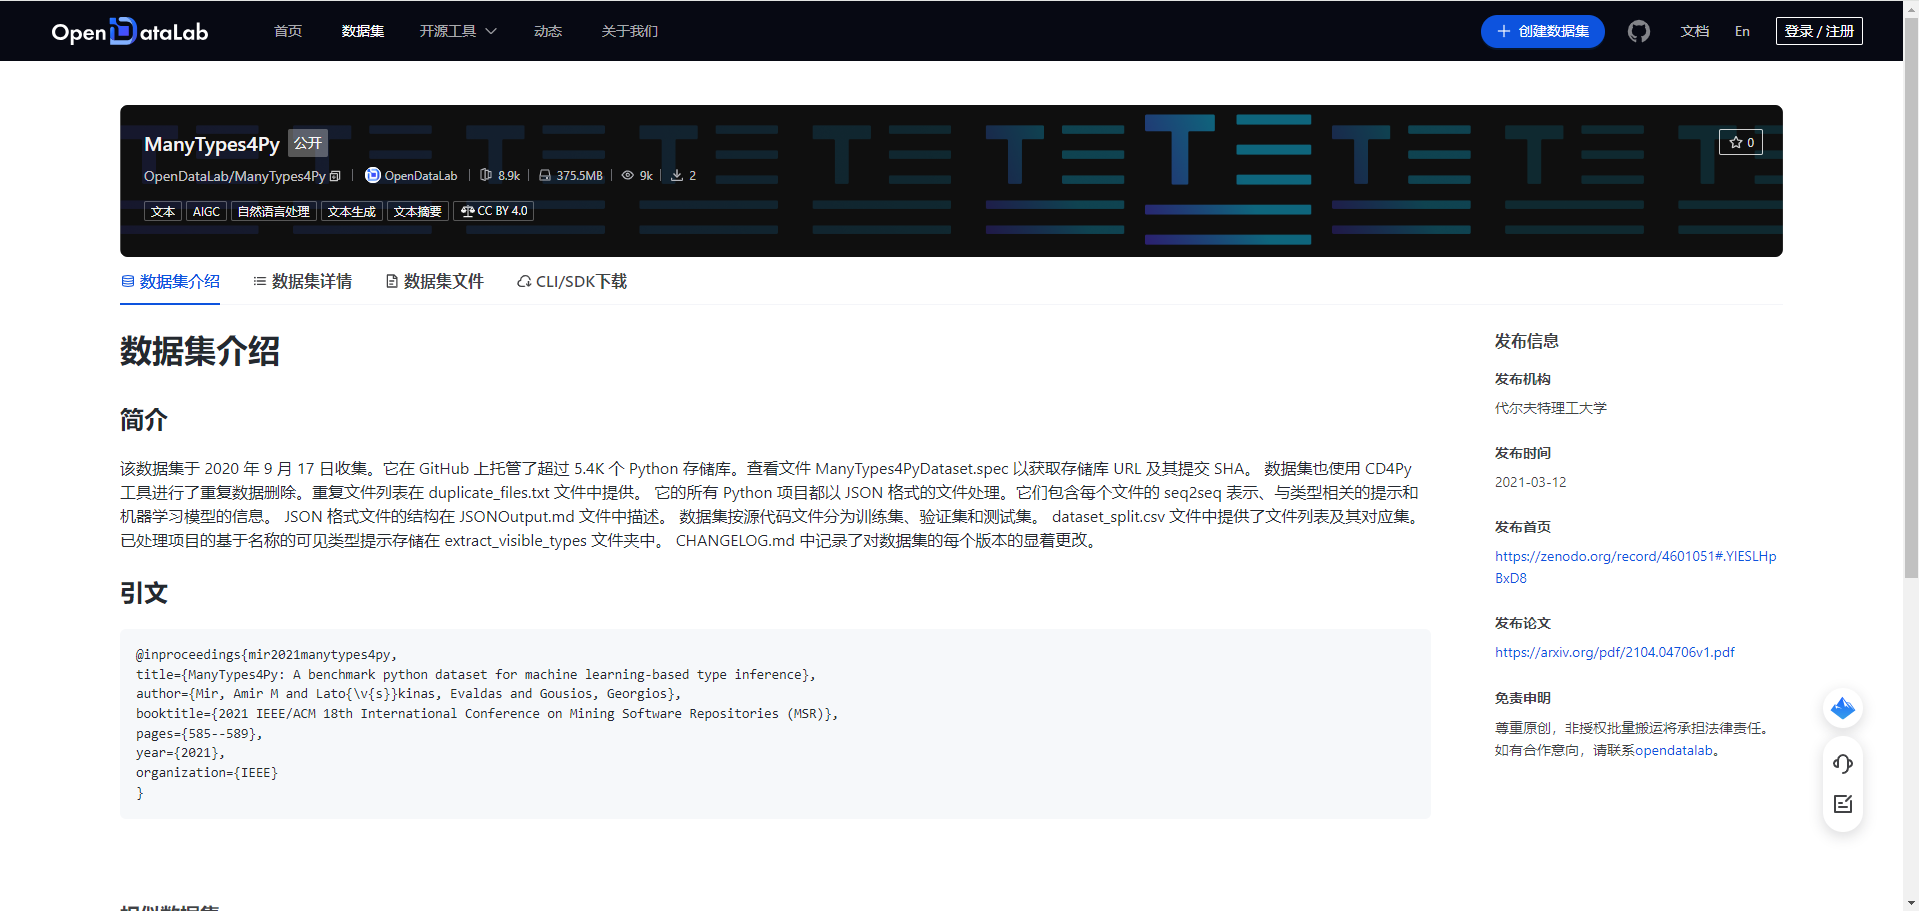This screenshot has width=1919, height=911.
Task: Click the scrollbar up arrow
Action: click(x=1911, y=8)
